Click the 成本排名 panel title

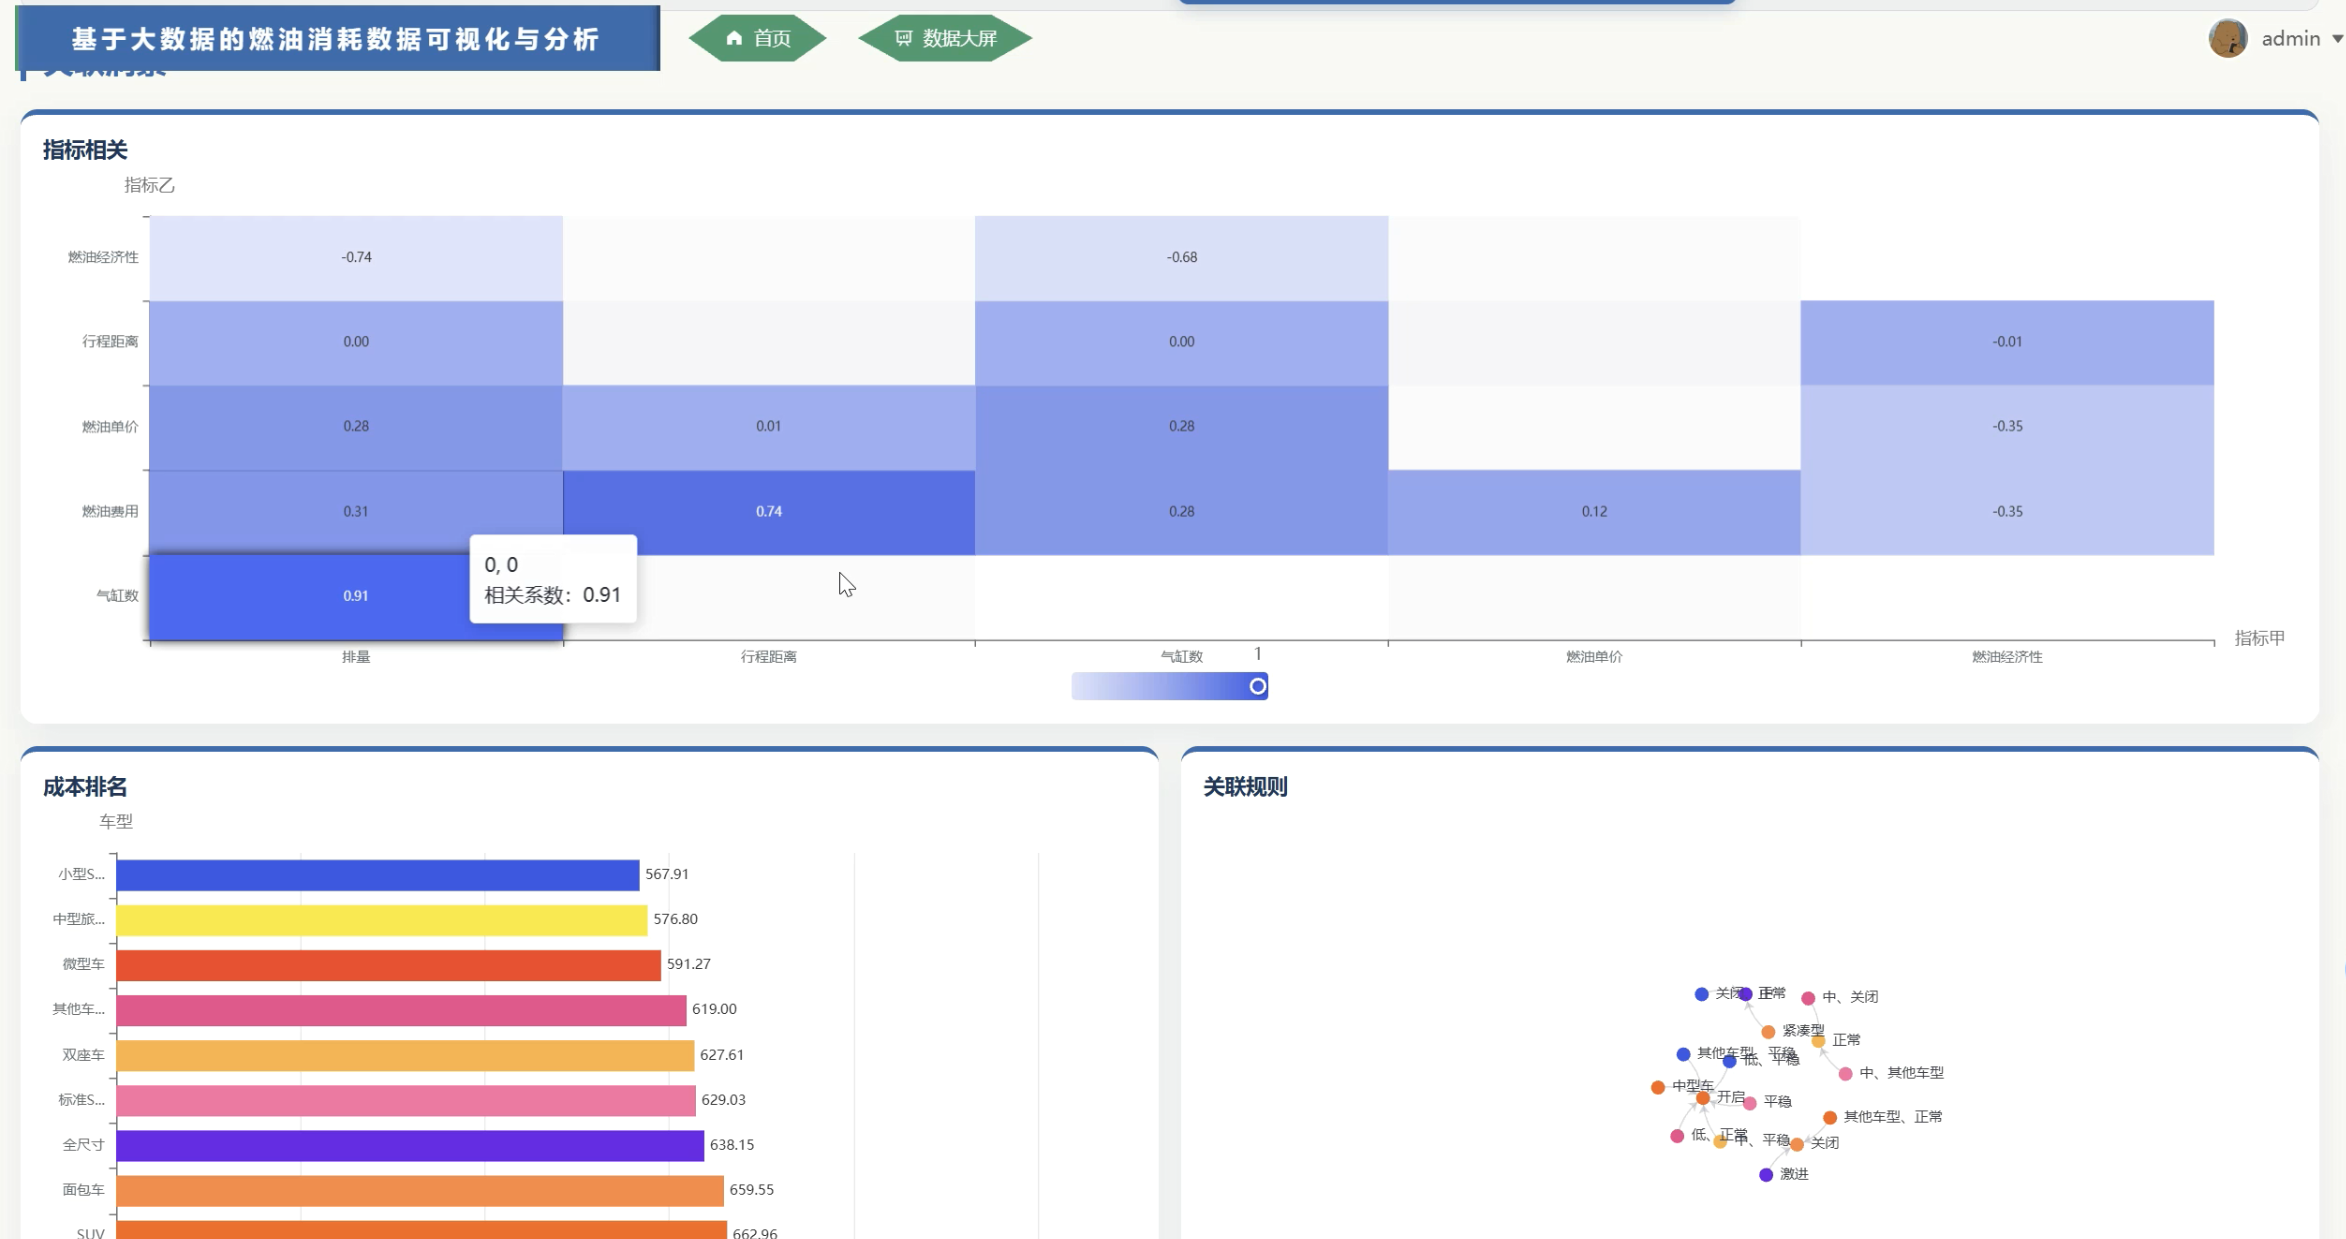click(85, 787)
